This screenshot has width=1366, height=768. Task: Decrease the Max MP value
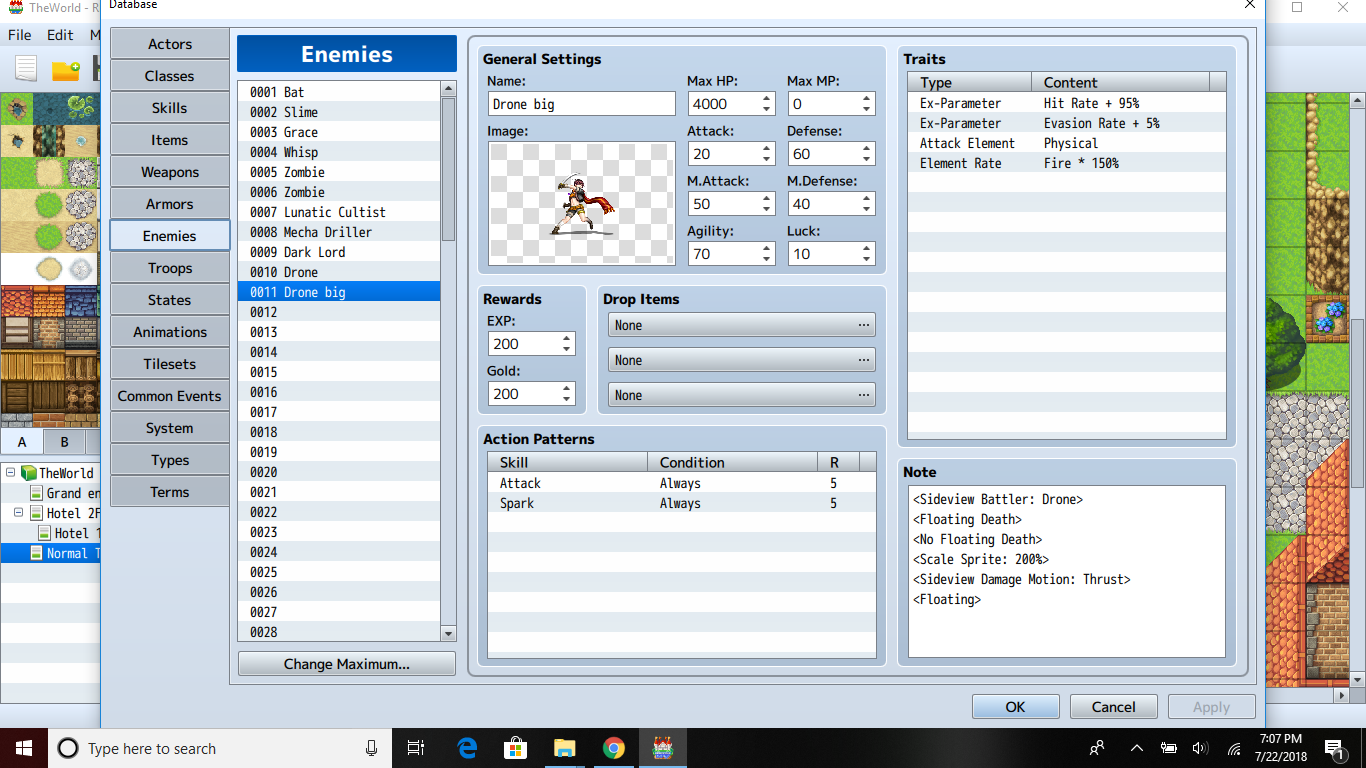tap(867, 109)
